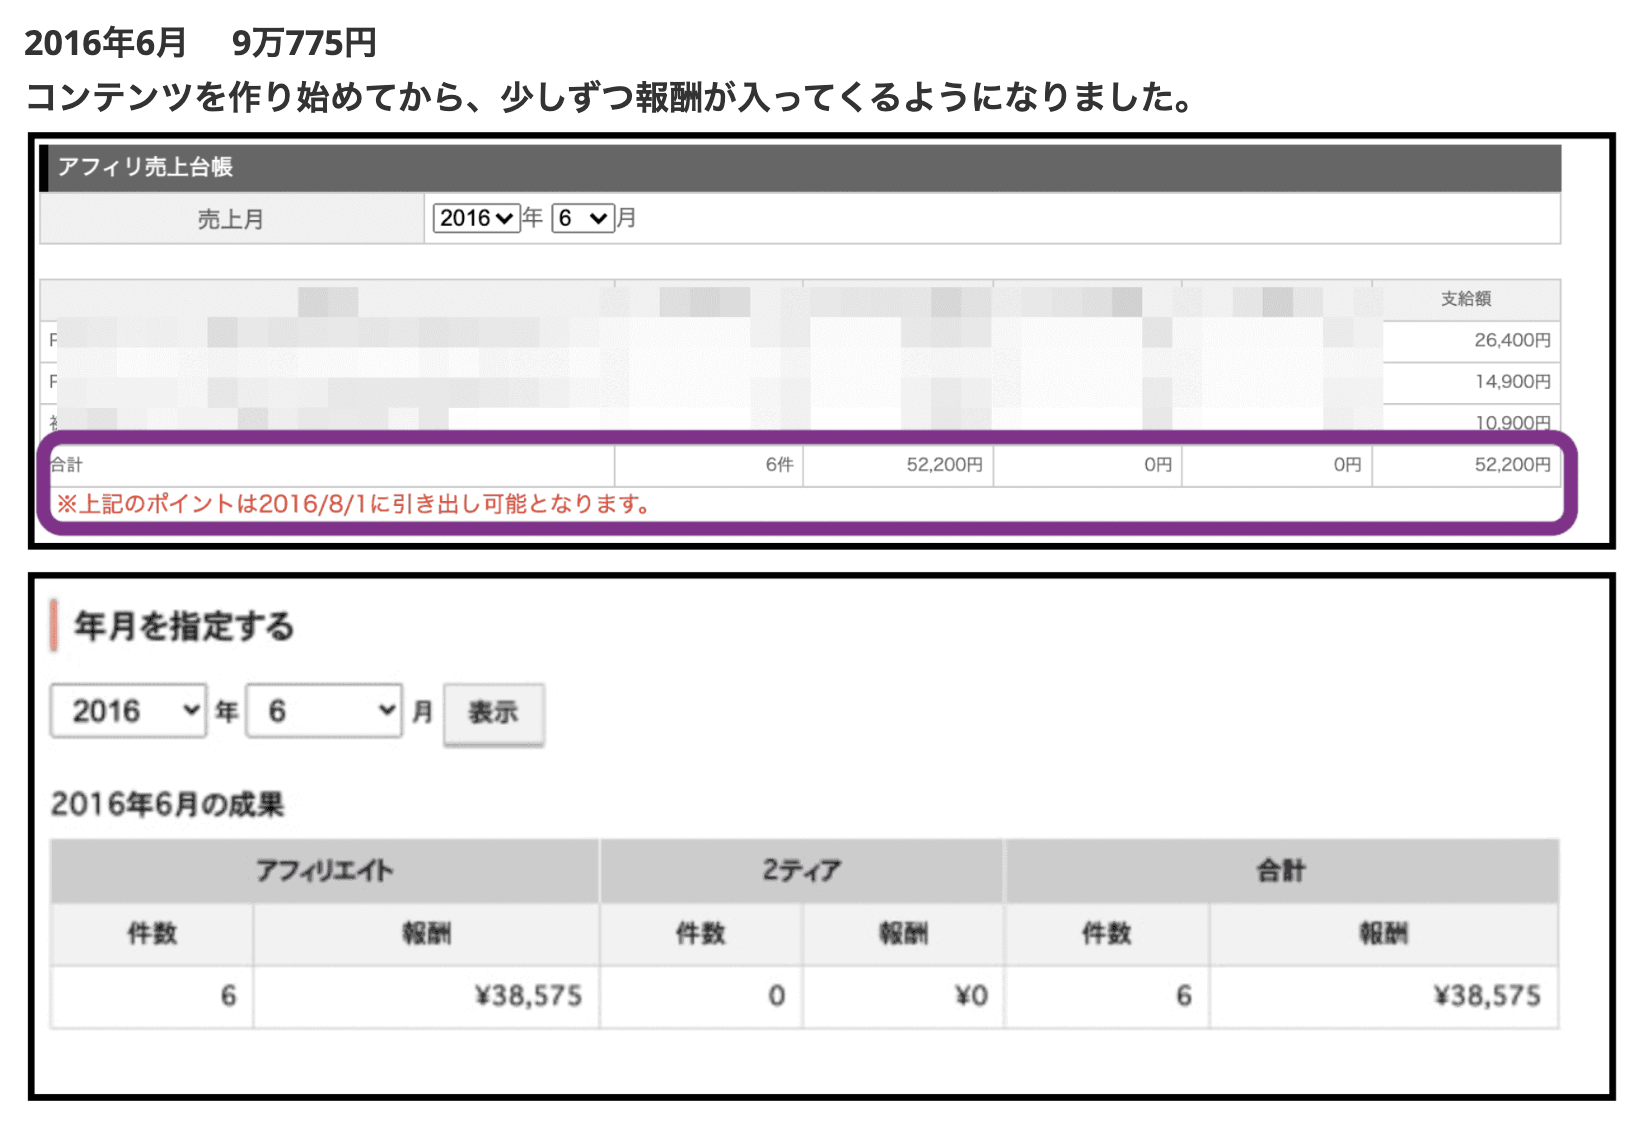This screenshot has height=1126, width=1650.
Task: Click the 年月を指定する heading
Action: tap(184, 627)
